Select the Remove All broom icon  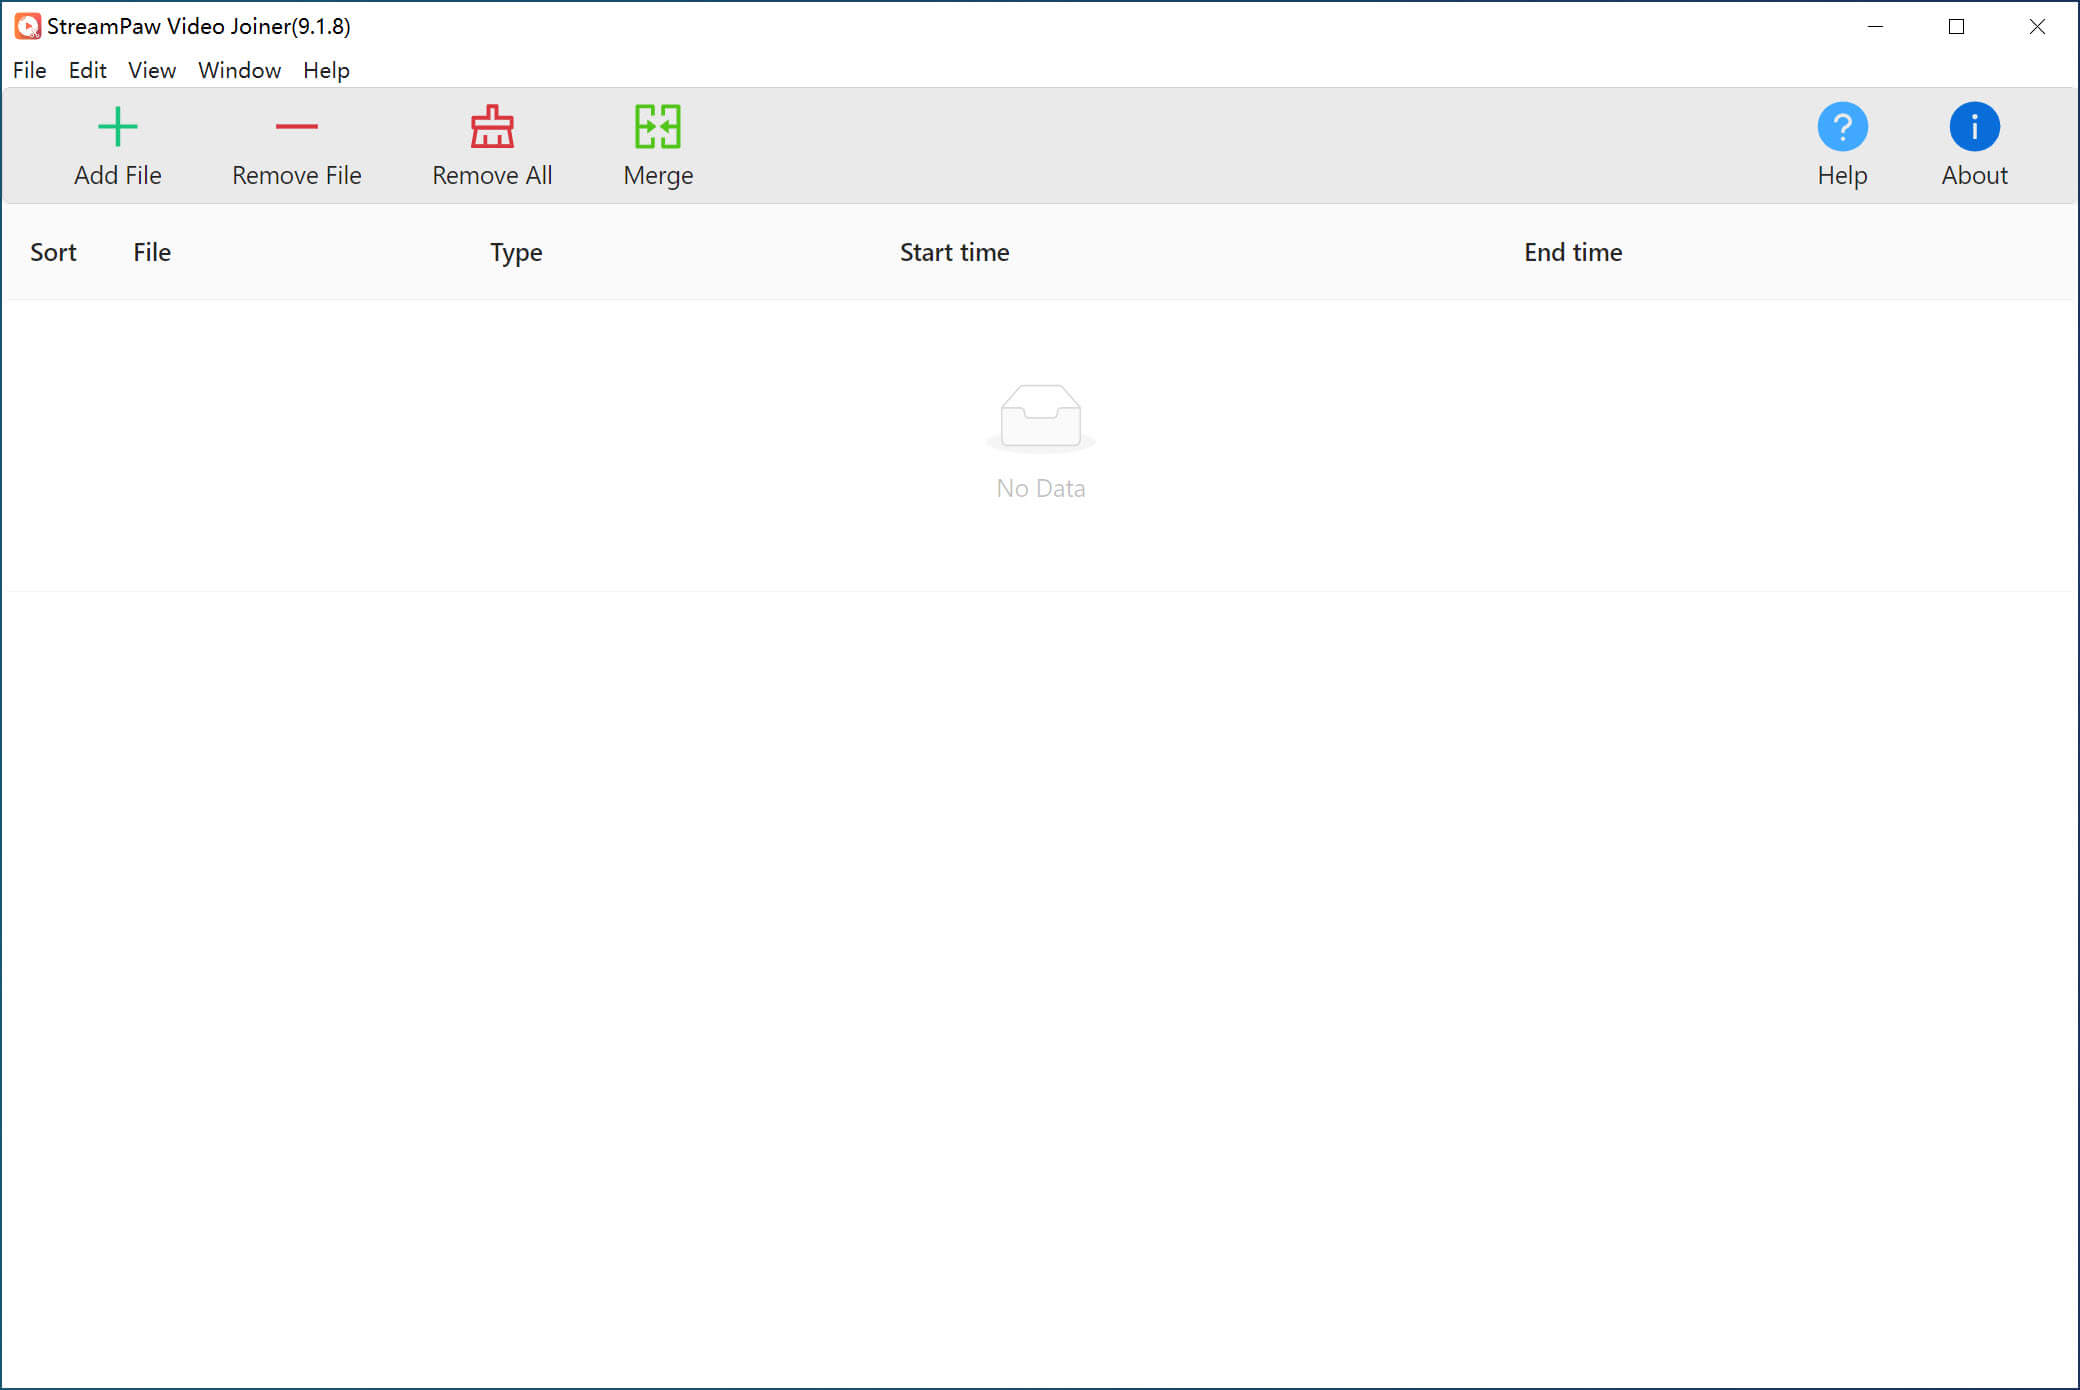(x=492, y=128)
